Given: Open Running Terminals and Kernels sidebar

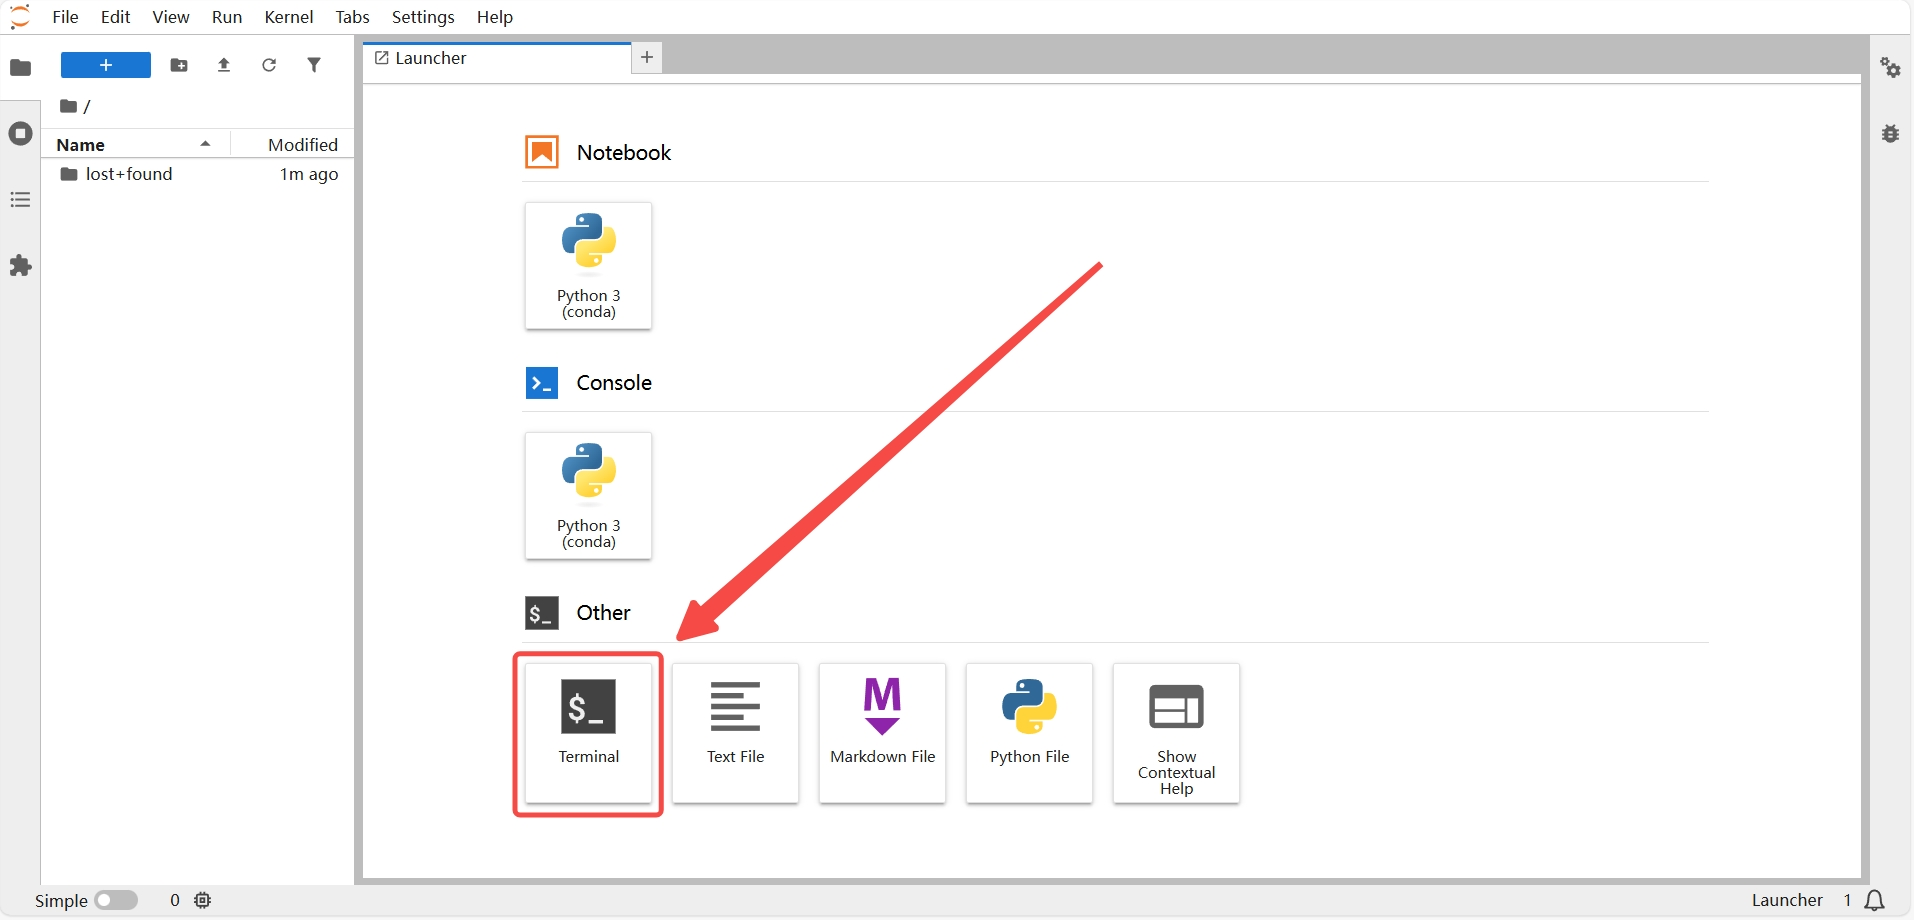Looking at the screenshot, I should 20,134.
